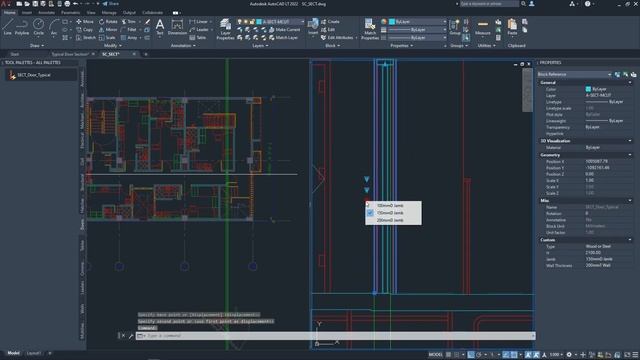Click the Erase tool icon in Modify
This screenshot has height=360, width=640.
point(147,21)
